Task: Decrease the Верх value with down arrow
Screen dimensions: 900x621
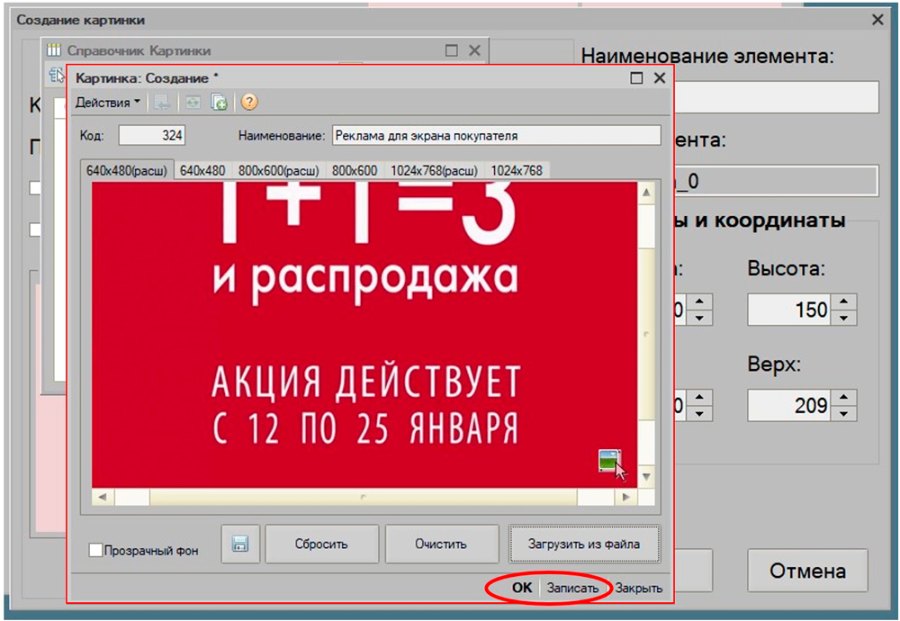Action: 843,413
